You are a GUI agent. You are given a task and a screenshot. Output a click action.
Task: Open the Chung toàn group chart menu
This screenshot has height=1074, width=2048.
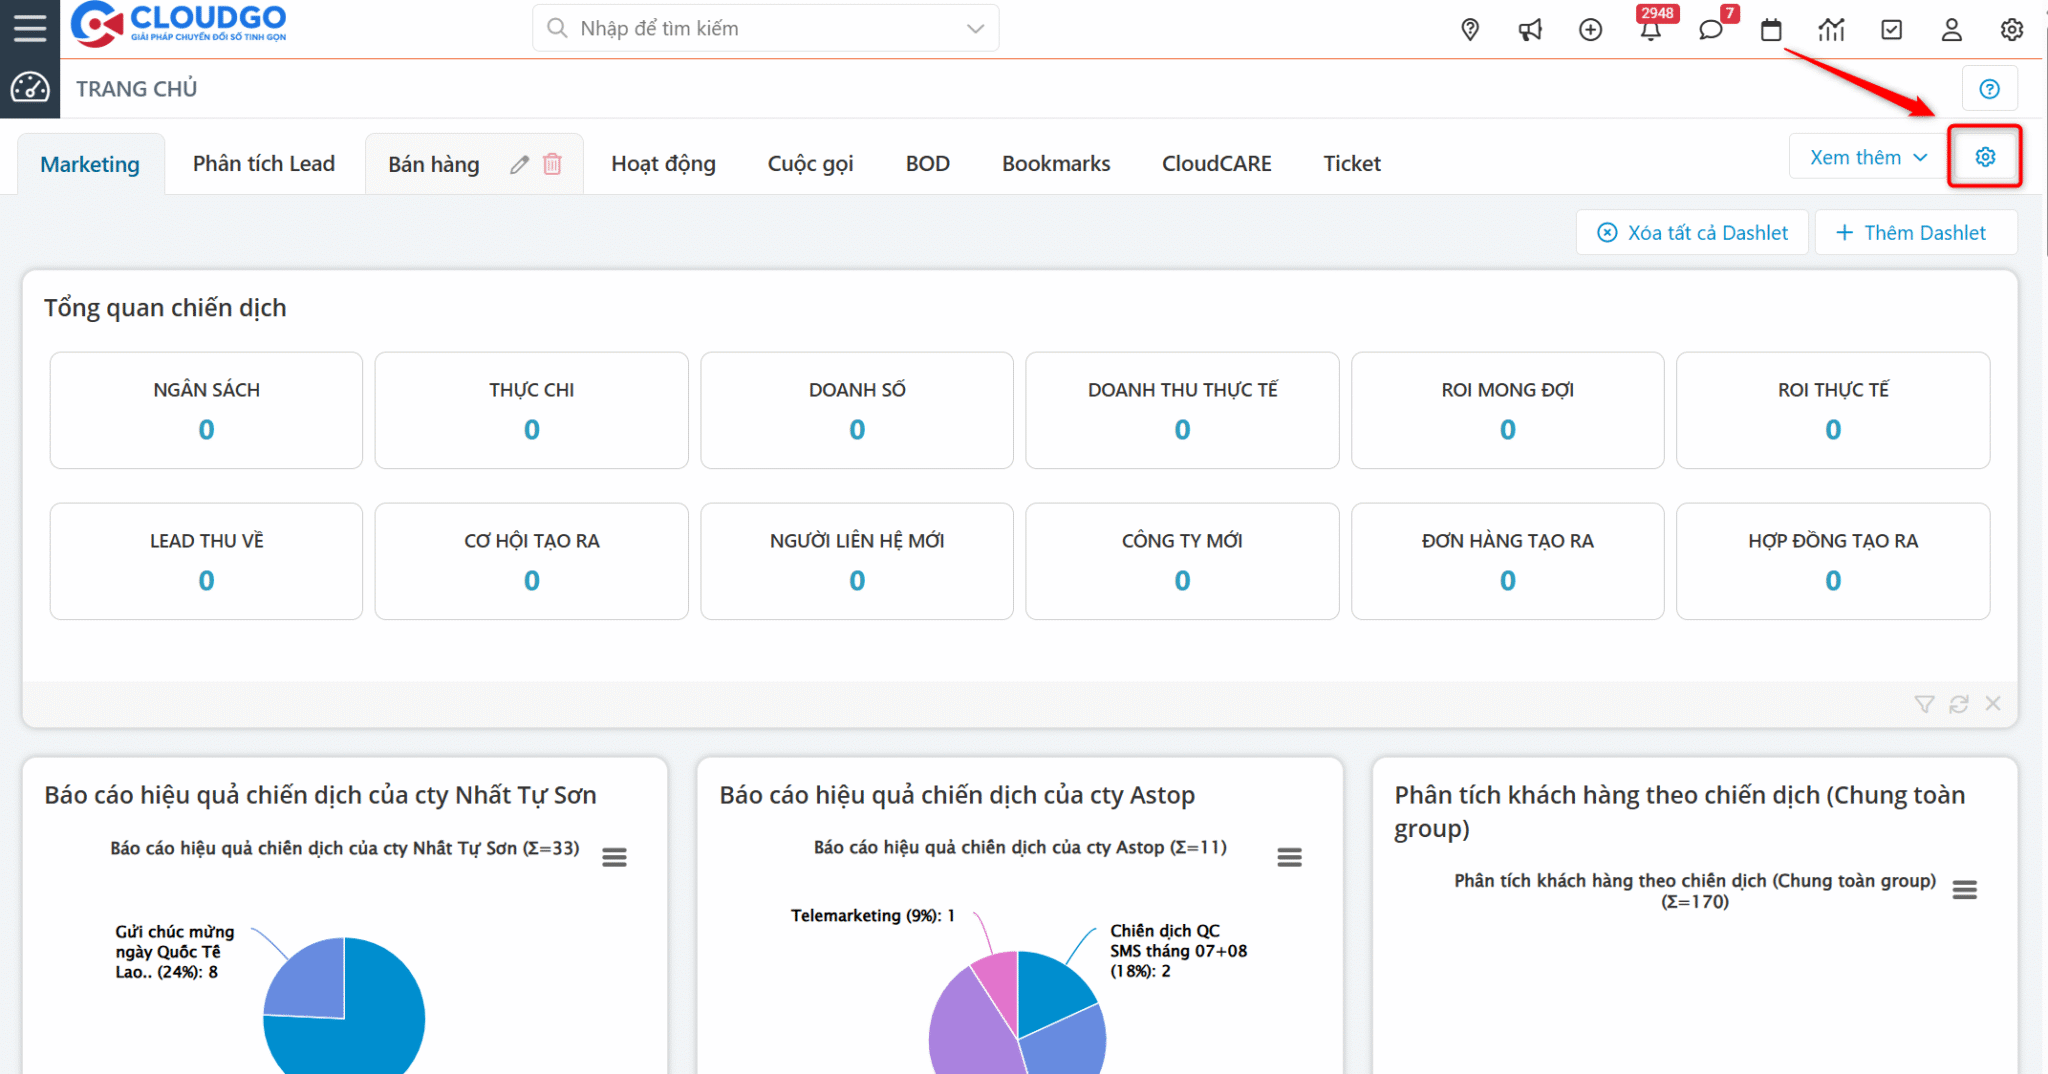point(1964,890)
